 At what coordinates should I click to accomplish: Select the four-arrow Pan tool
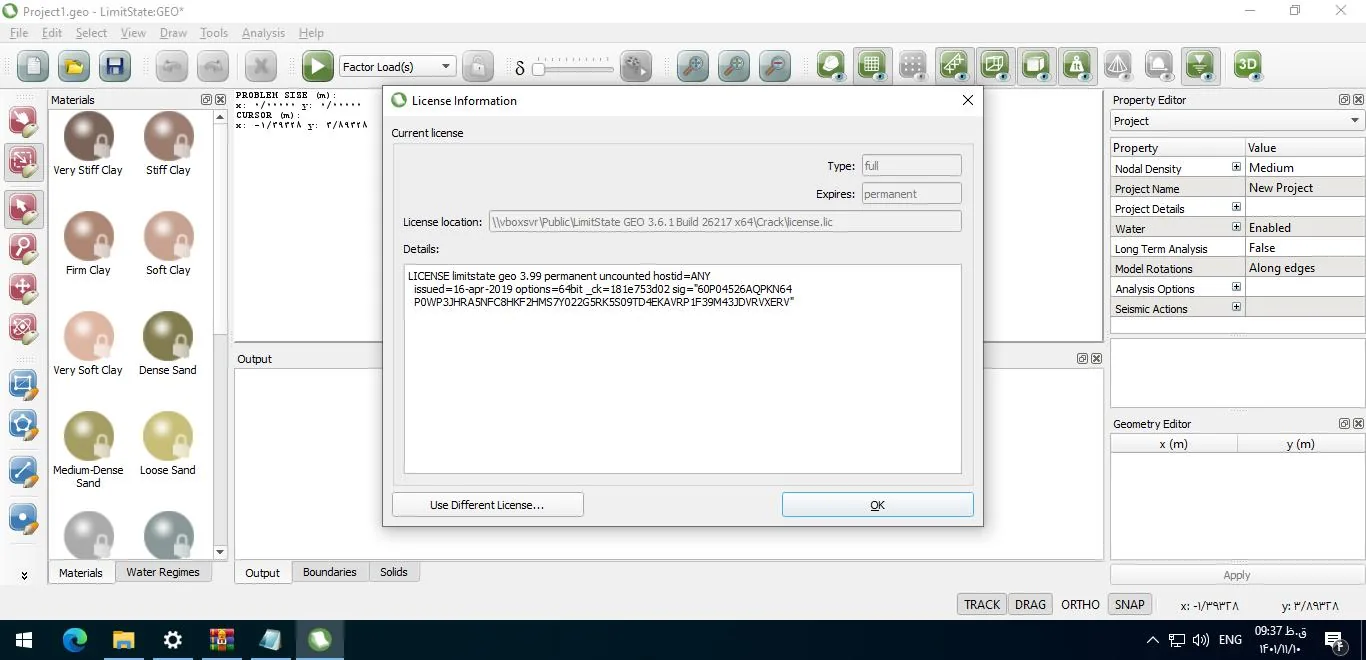click(23, 288)
